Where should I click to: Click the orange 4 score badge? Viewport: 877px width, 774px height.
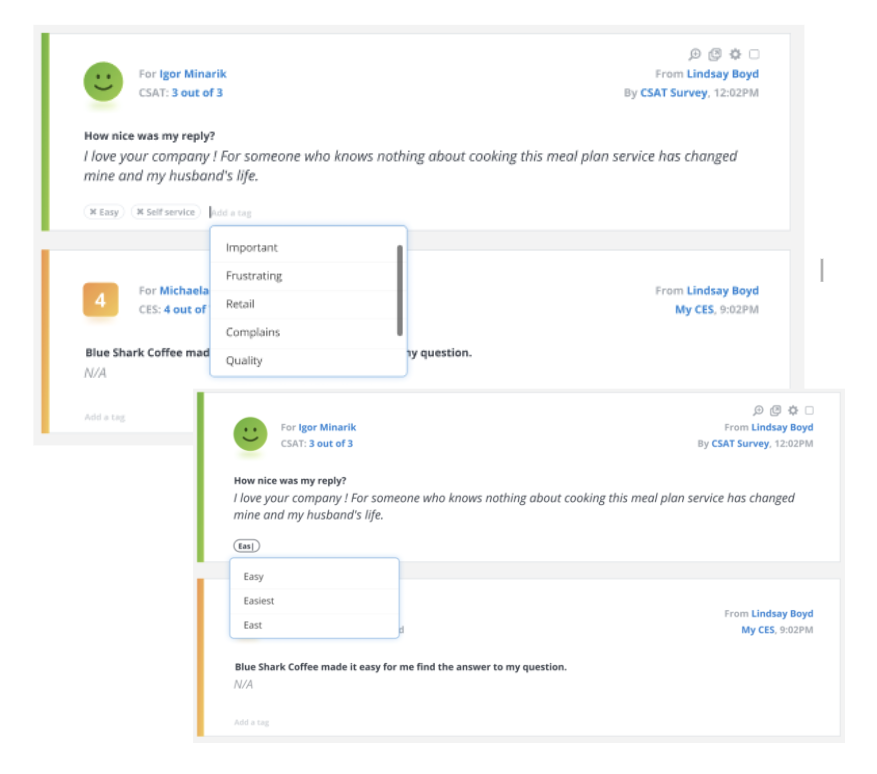(101, 300)
